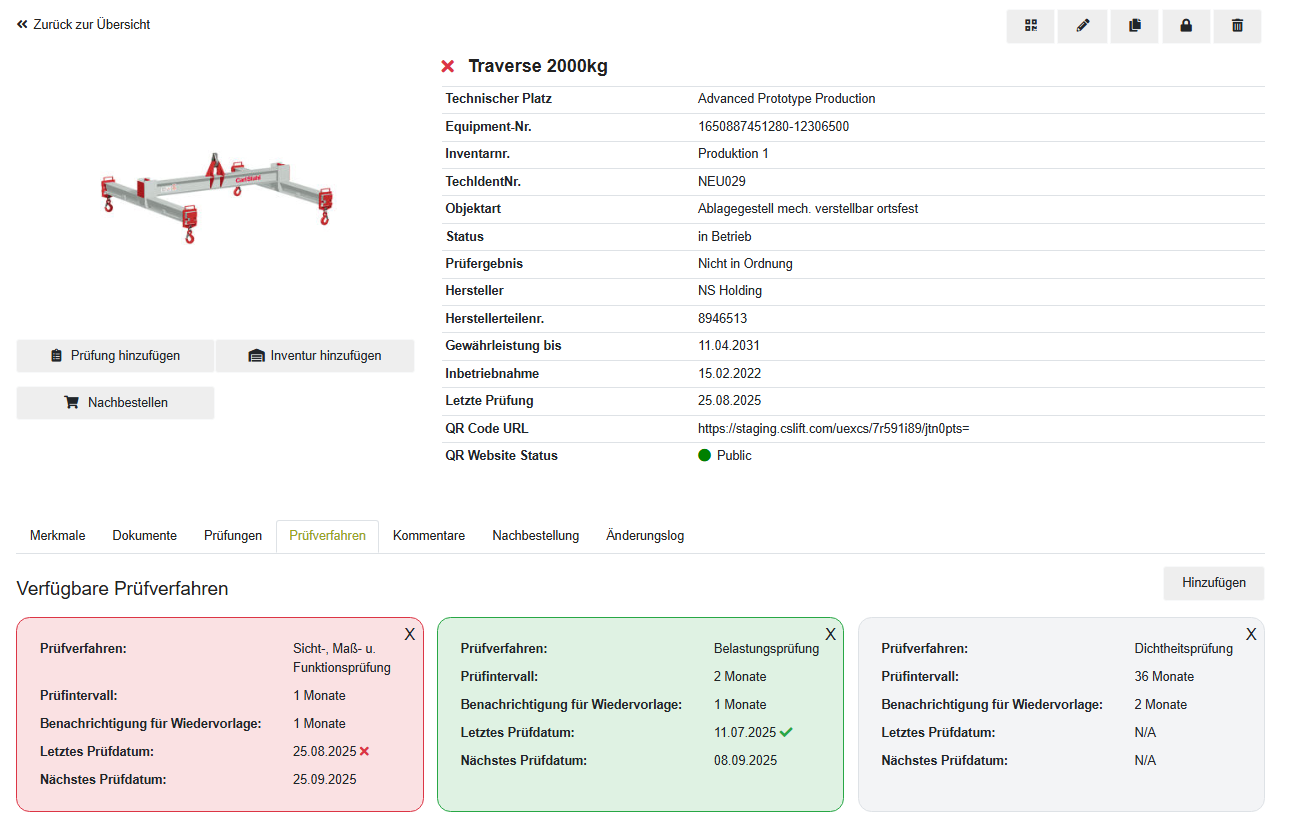Show the Kommentare tab
The image size is (1297, 837).
[428, 536]
